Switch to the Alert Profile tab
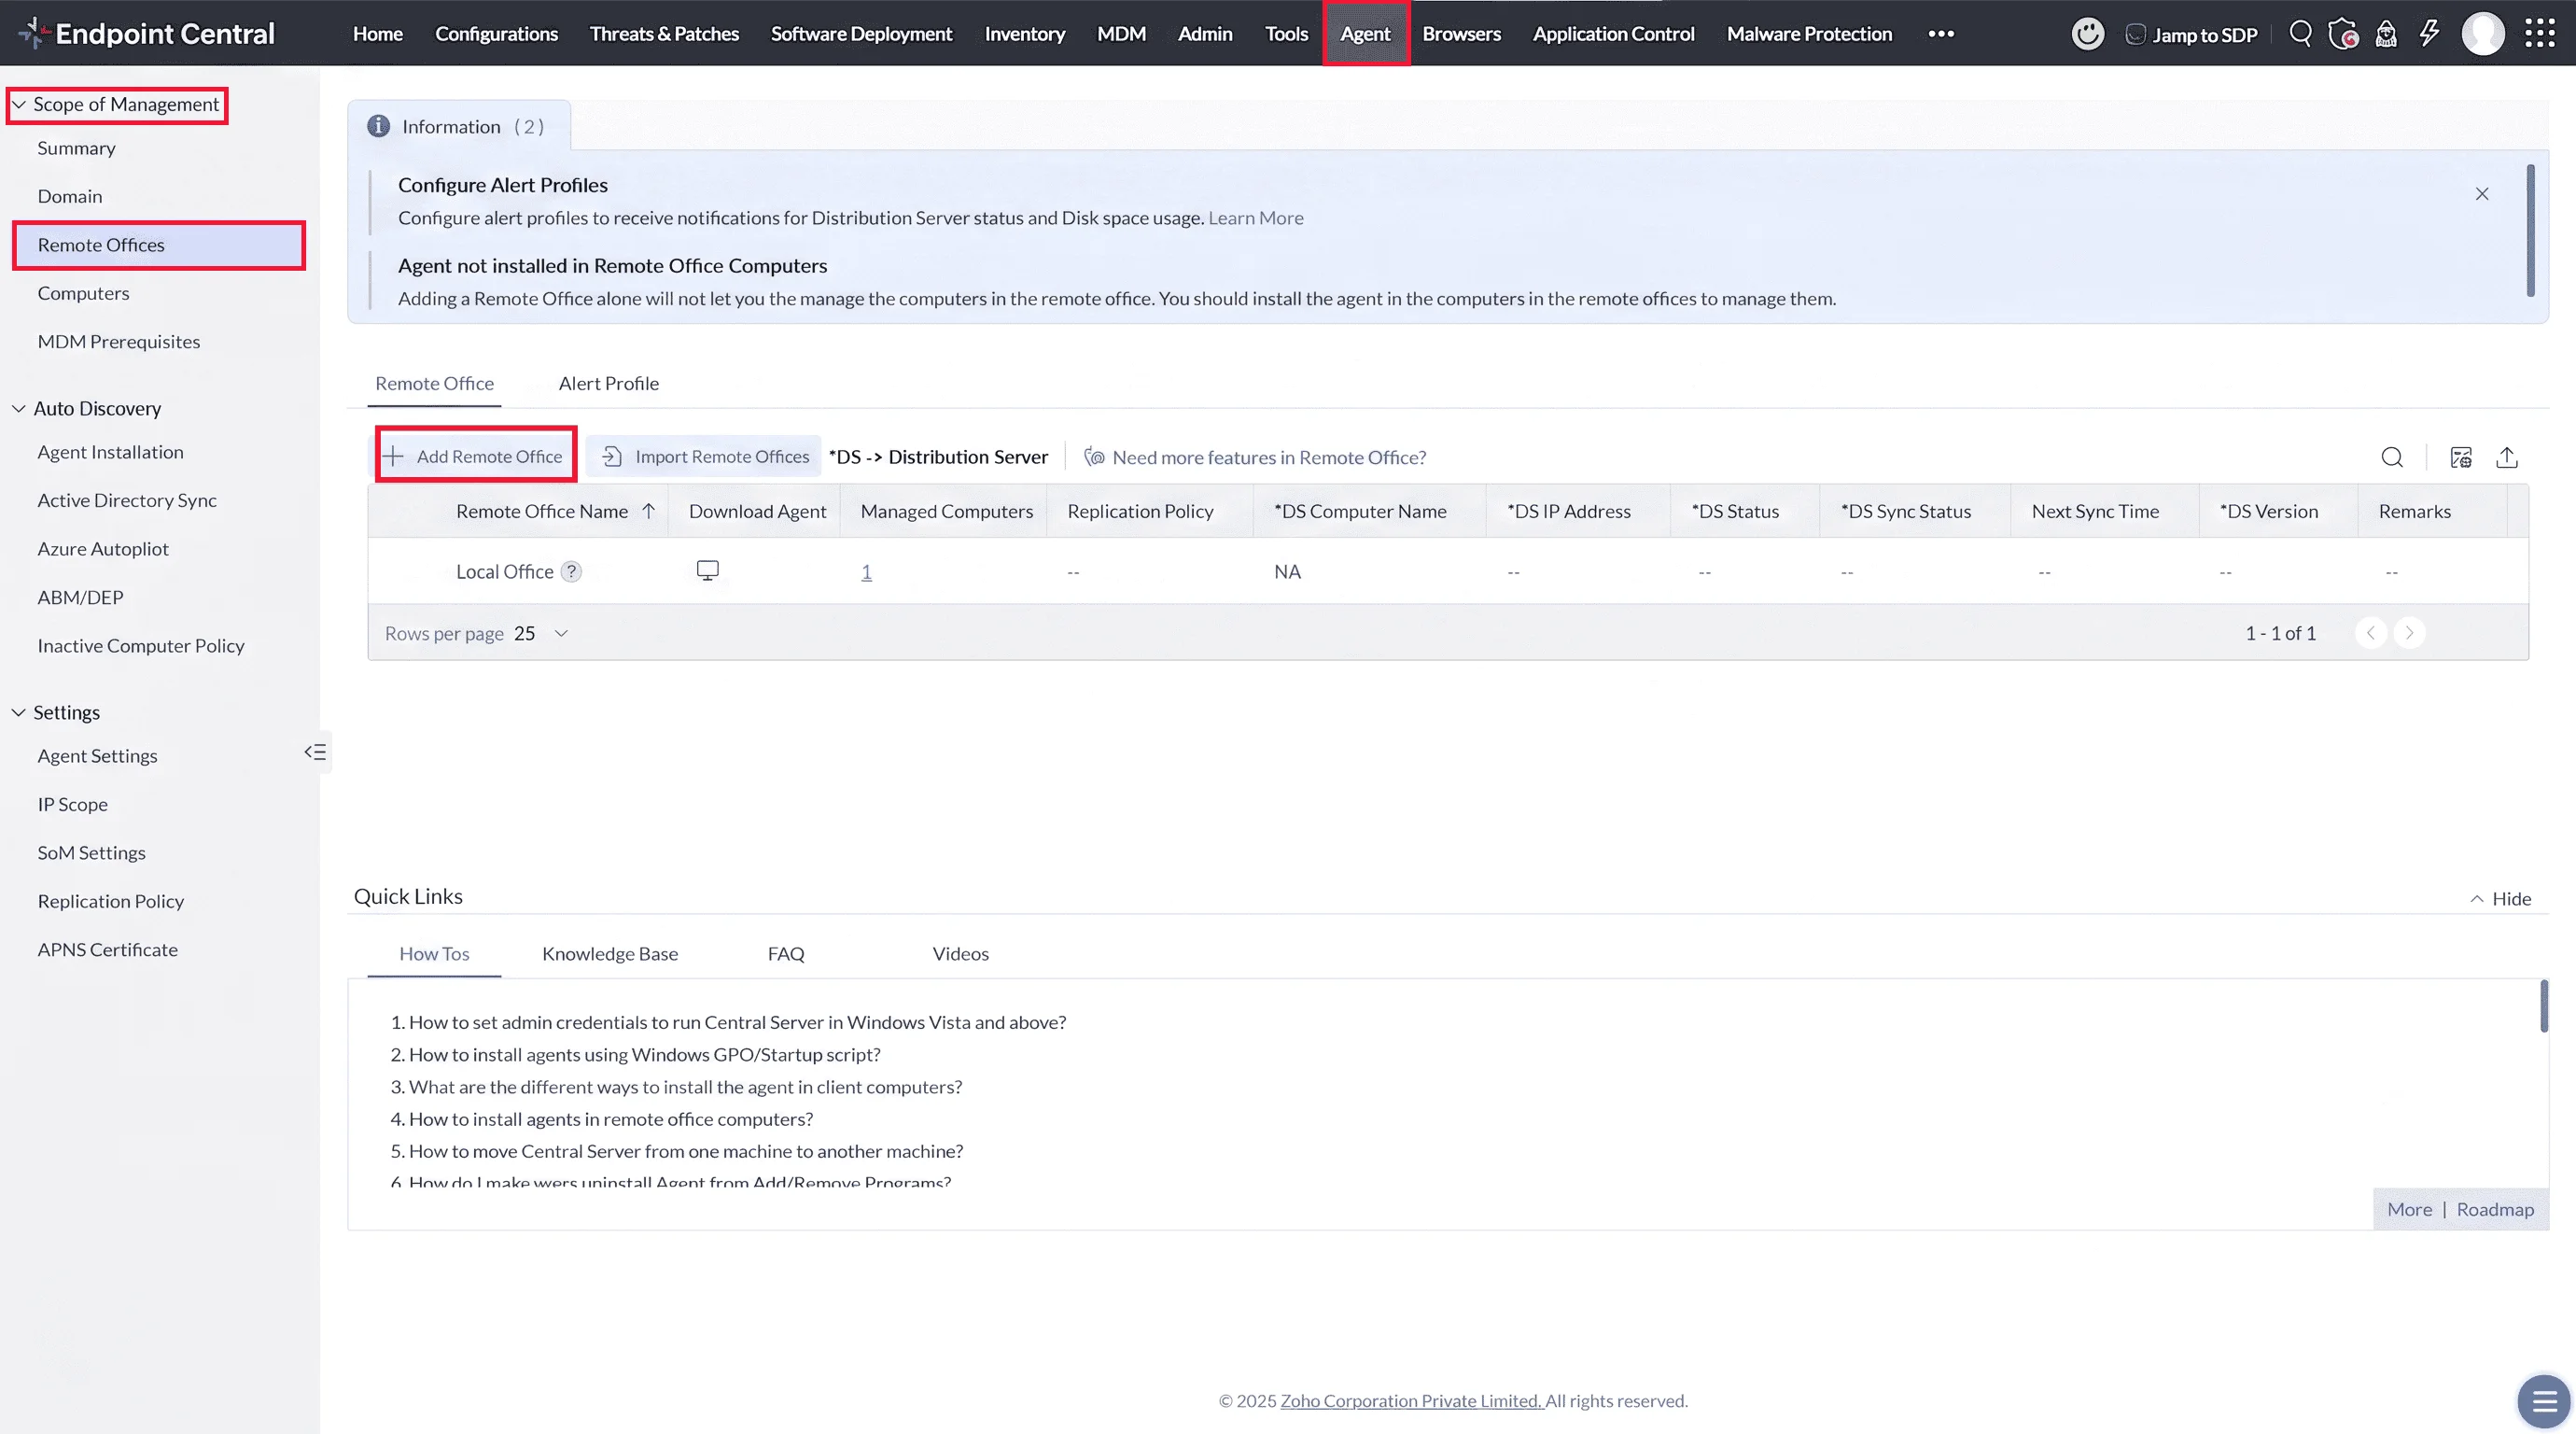This screenshot has width=2576, height=1434. coord(608,384)
